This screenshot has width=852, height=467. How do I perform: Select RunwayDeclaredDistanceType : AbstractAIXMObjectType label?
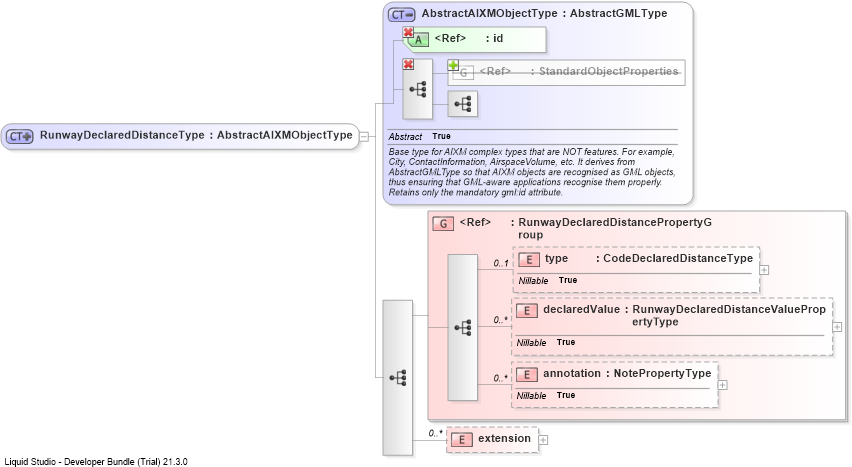tap(196, 135)
